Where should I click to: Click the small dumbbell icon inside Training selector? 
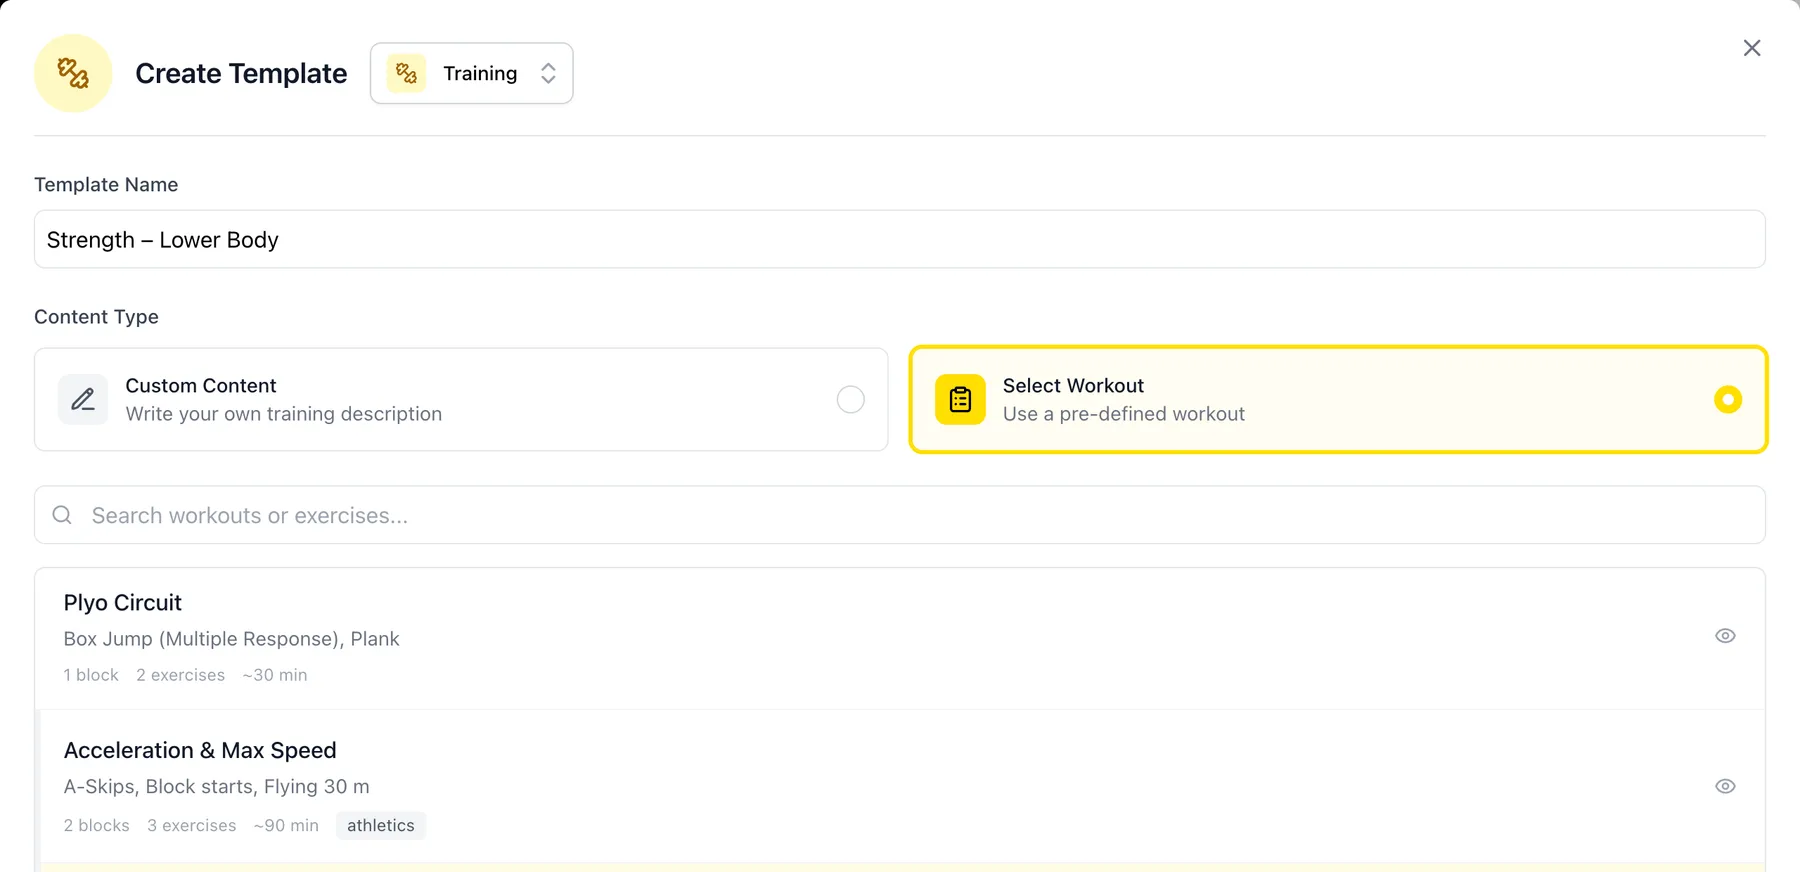(406, 73)
